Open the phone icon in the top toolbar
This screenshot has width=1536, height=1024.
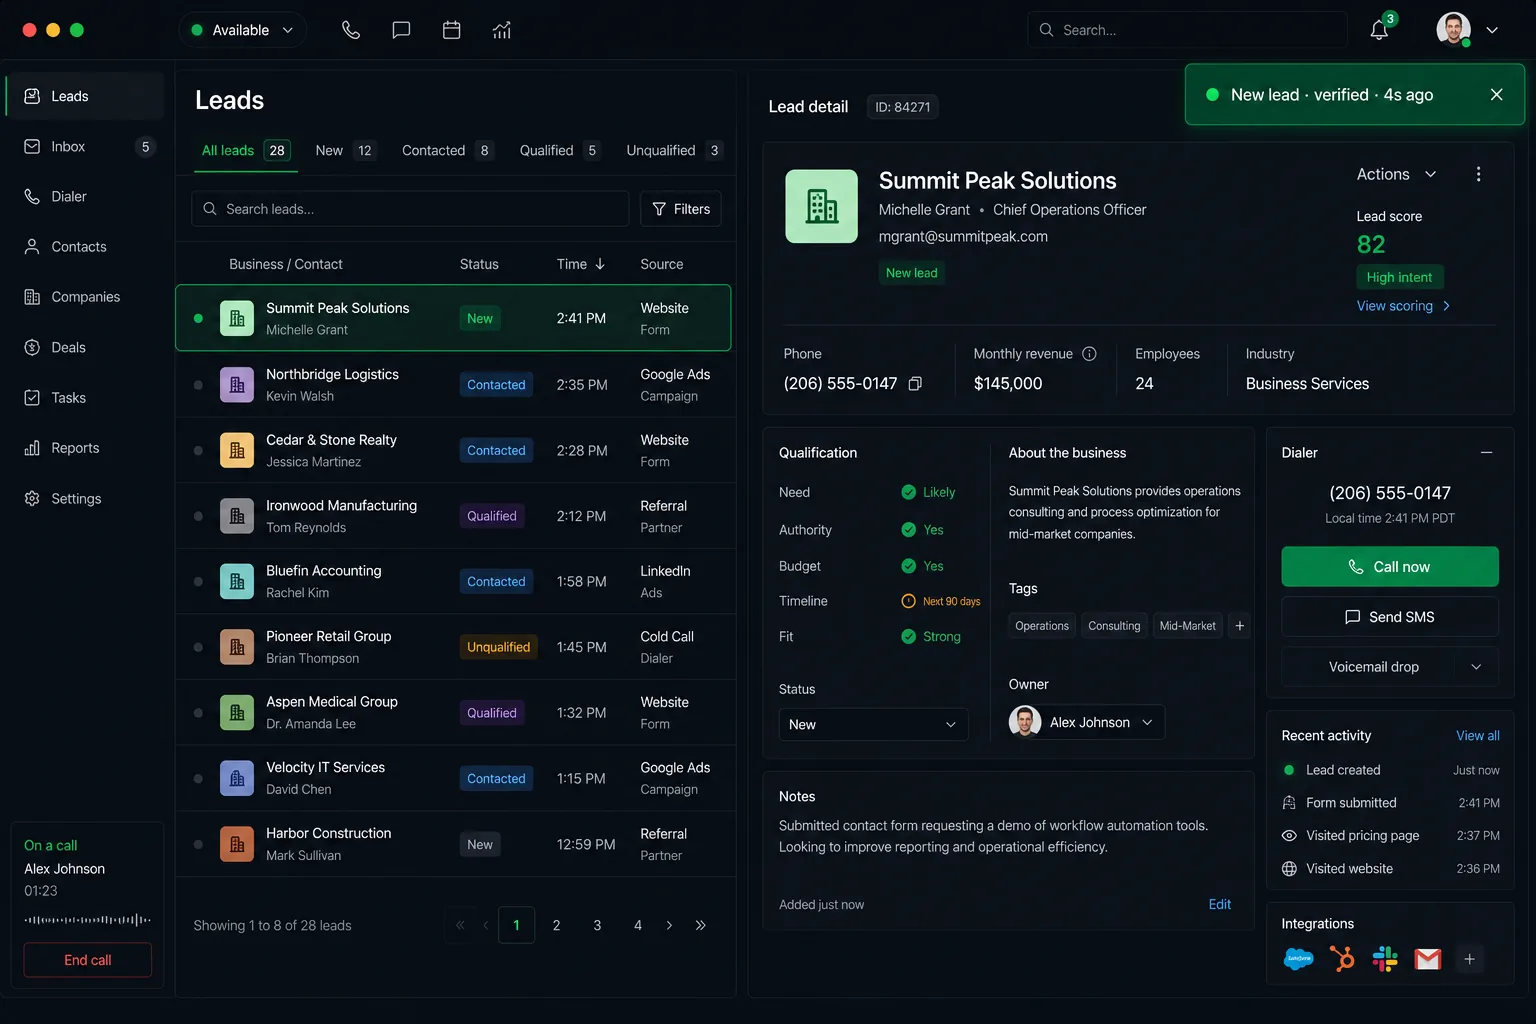[351, 30]
